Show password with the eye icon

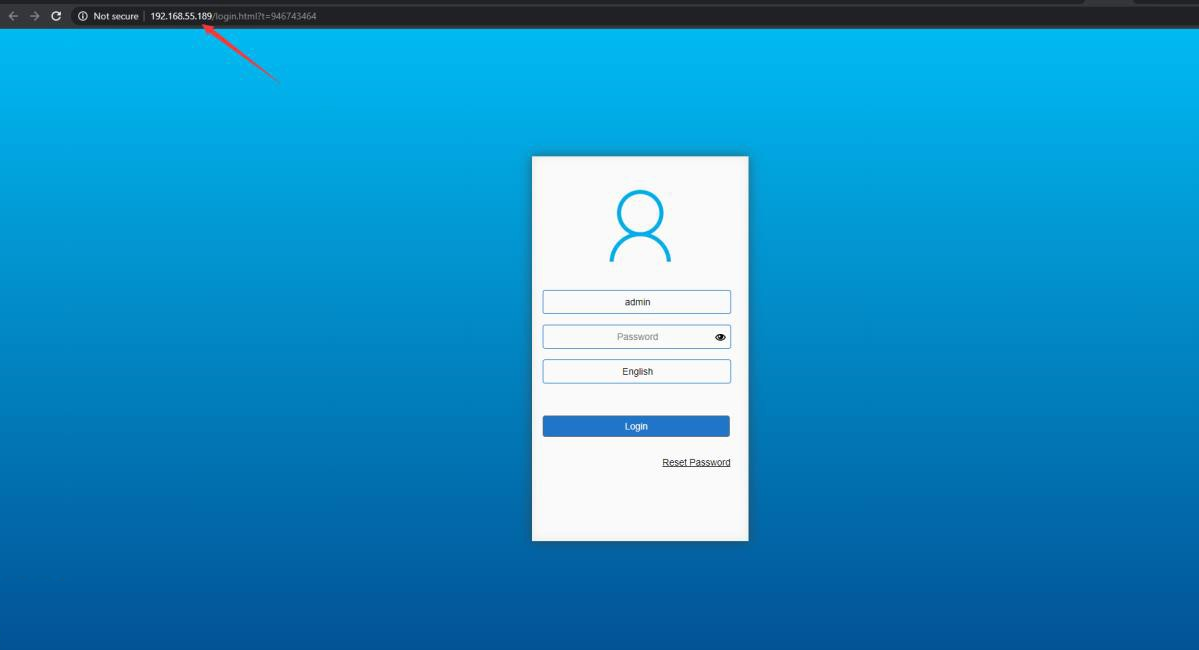tap(720, 337)
